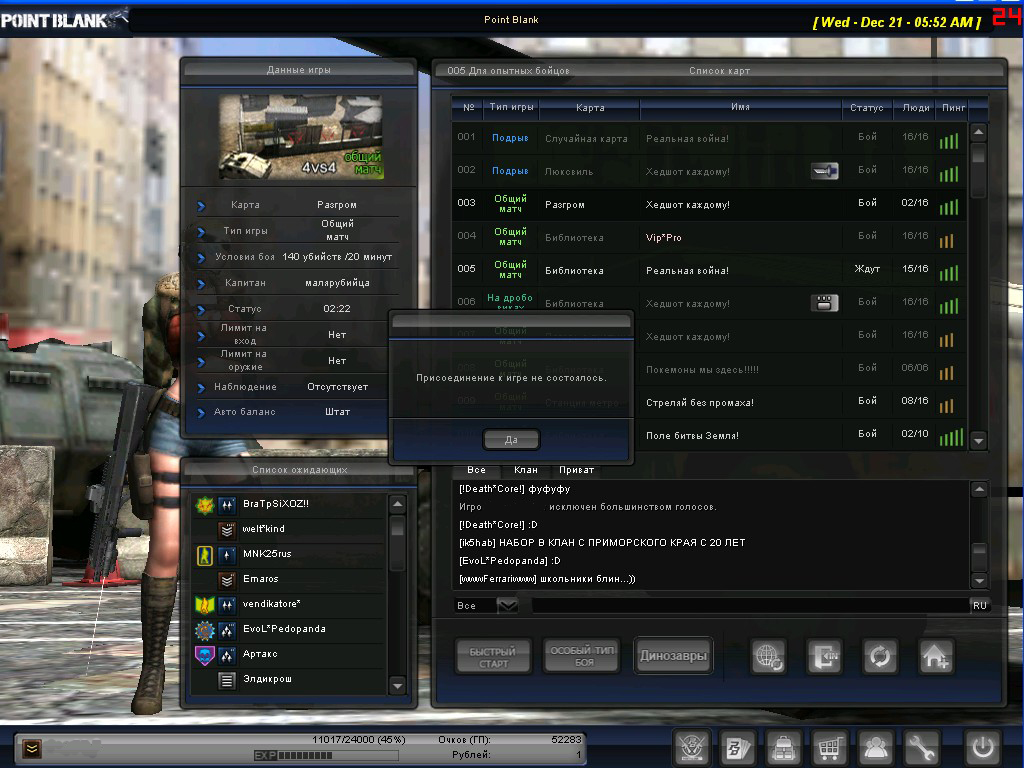Viewport: 1024px width, 768px height.
Task: Click the knife icon in room 002
Action: click(824, 171)
